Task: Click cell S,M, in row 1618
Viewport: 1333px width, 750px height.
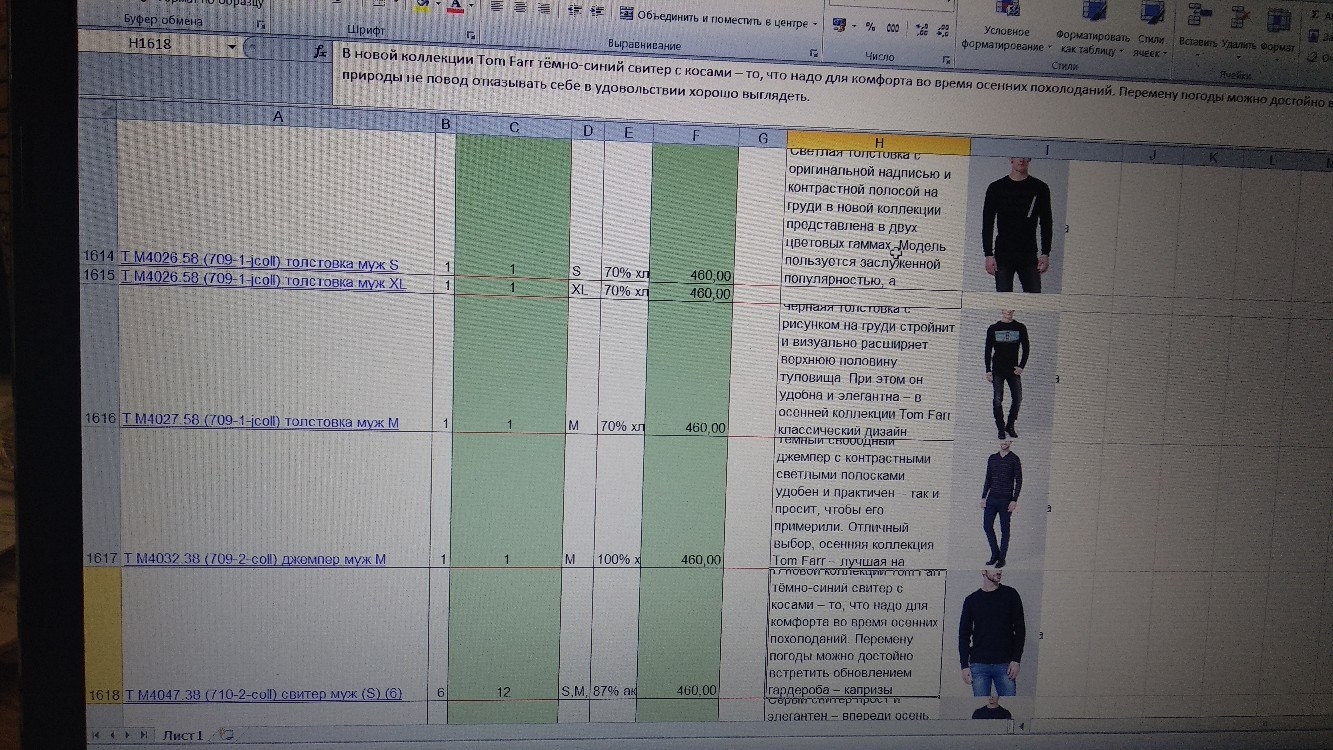Action: (574, 634)
